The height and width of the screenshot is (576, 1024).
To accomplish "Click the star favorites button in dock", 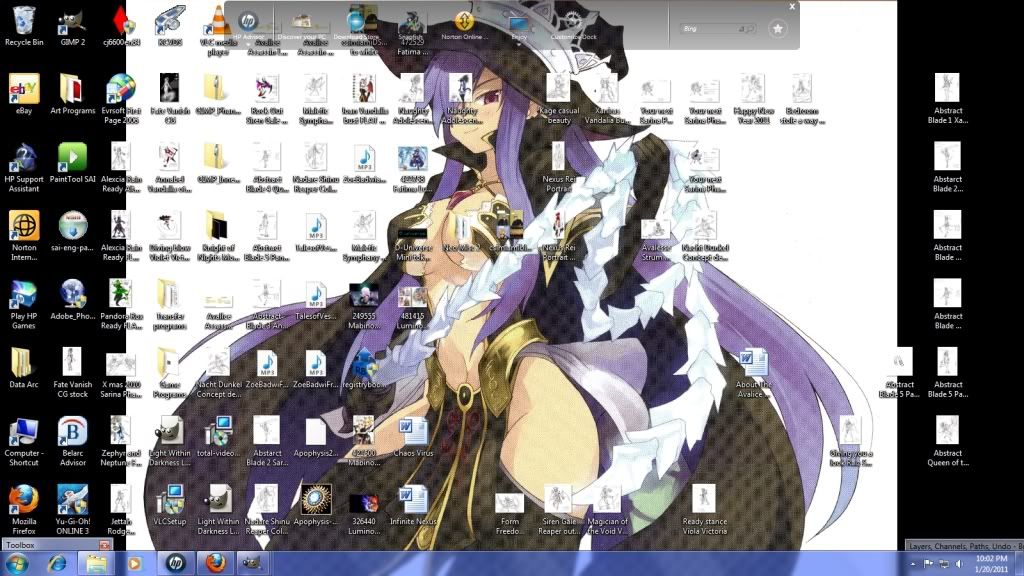I will (x=777, y=29).
